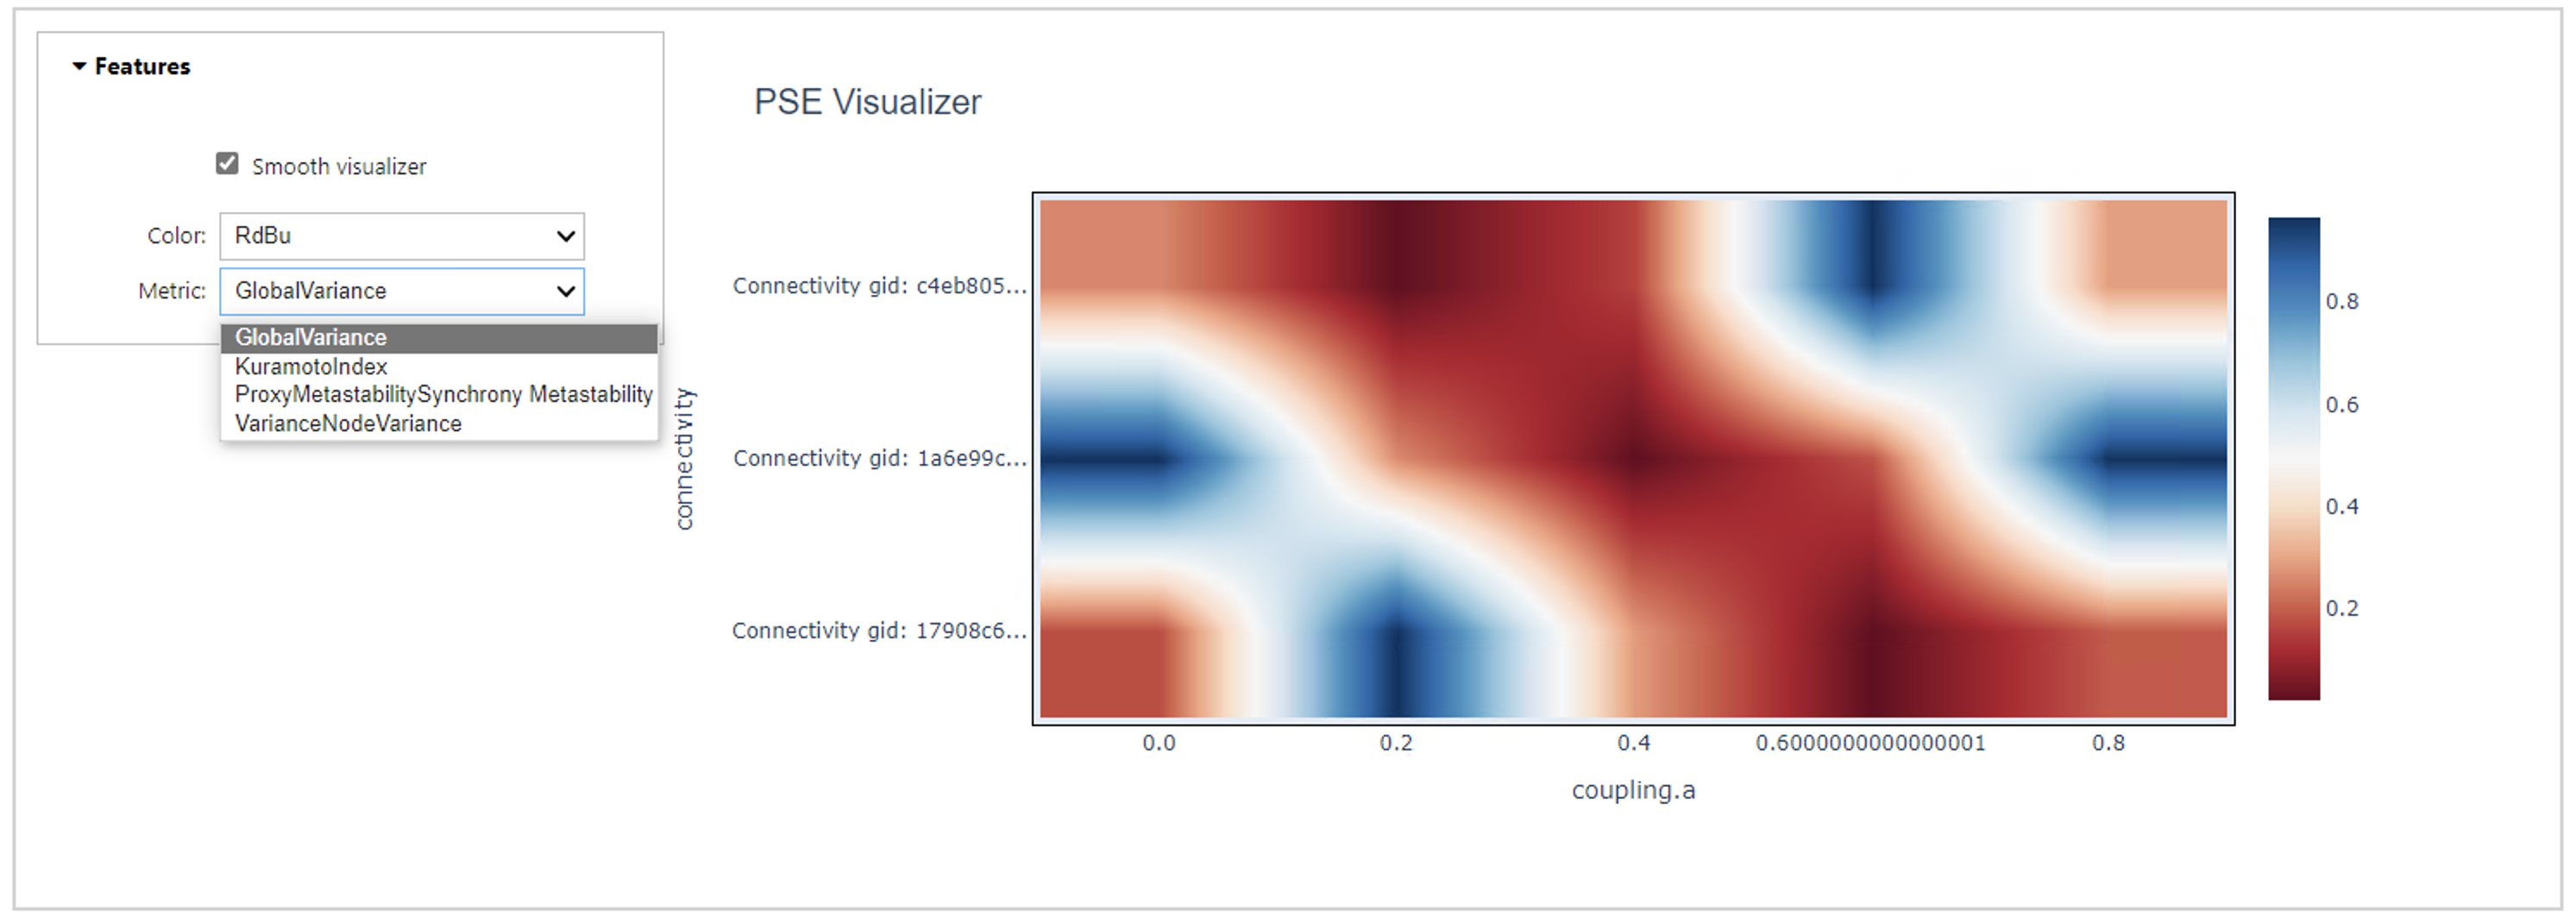Click the 0.6000000000000001 x-axis tick label

point(1870,743)
